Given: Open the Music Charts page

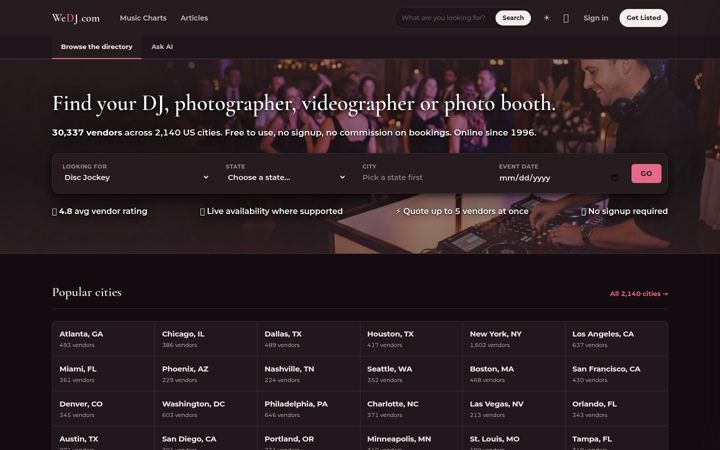Looking at the screenshot, I should (x=143, y=18).
